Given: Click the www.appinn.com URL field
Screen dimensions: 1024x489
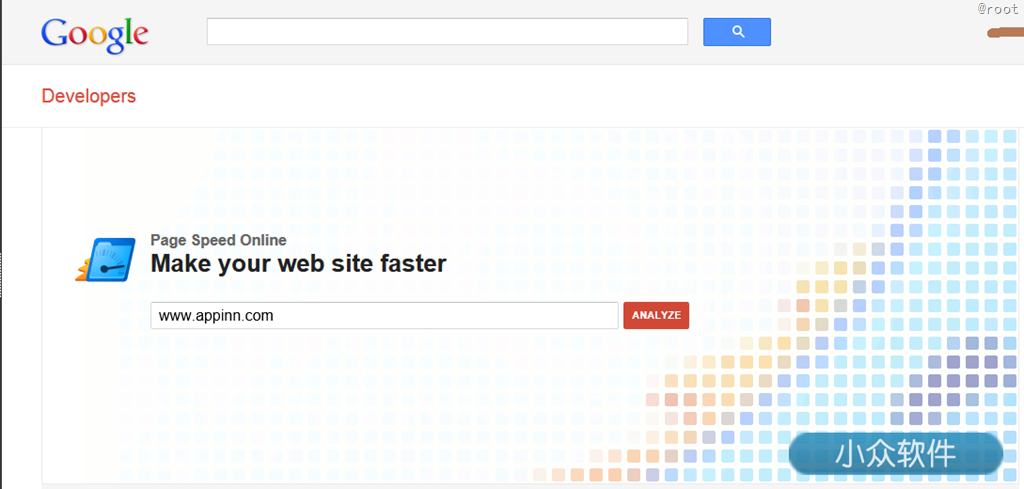Looking at the screenshot, I should point(384,315).
